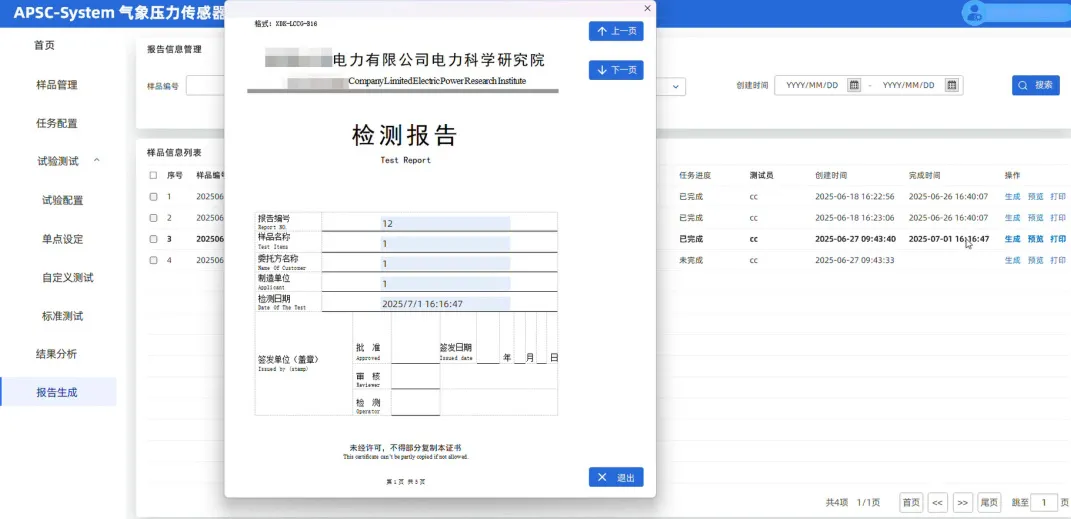The width and height of the screenshot is (1071, 519).
Task: Select 标准测试 submenu item
Action: 62,316
